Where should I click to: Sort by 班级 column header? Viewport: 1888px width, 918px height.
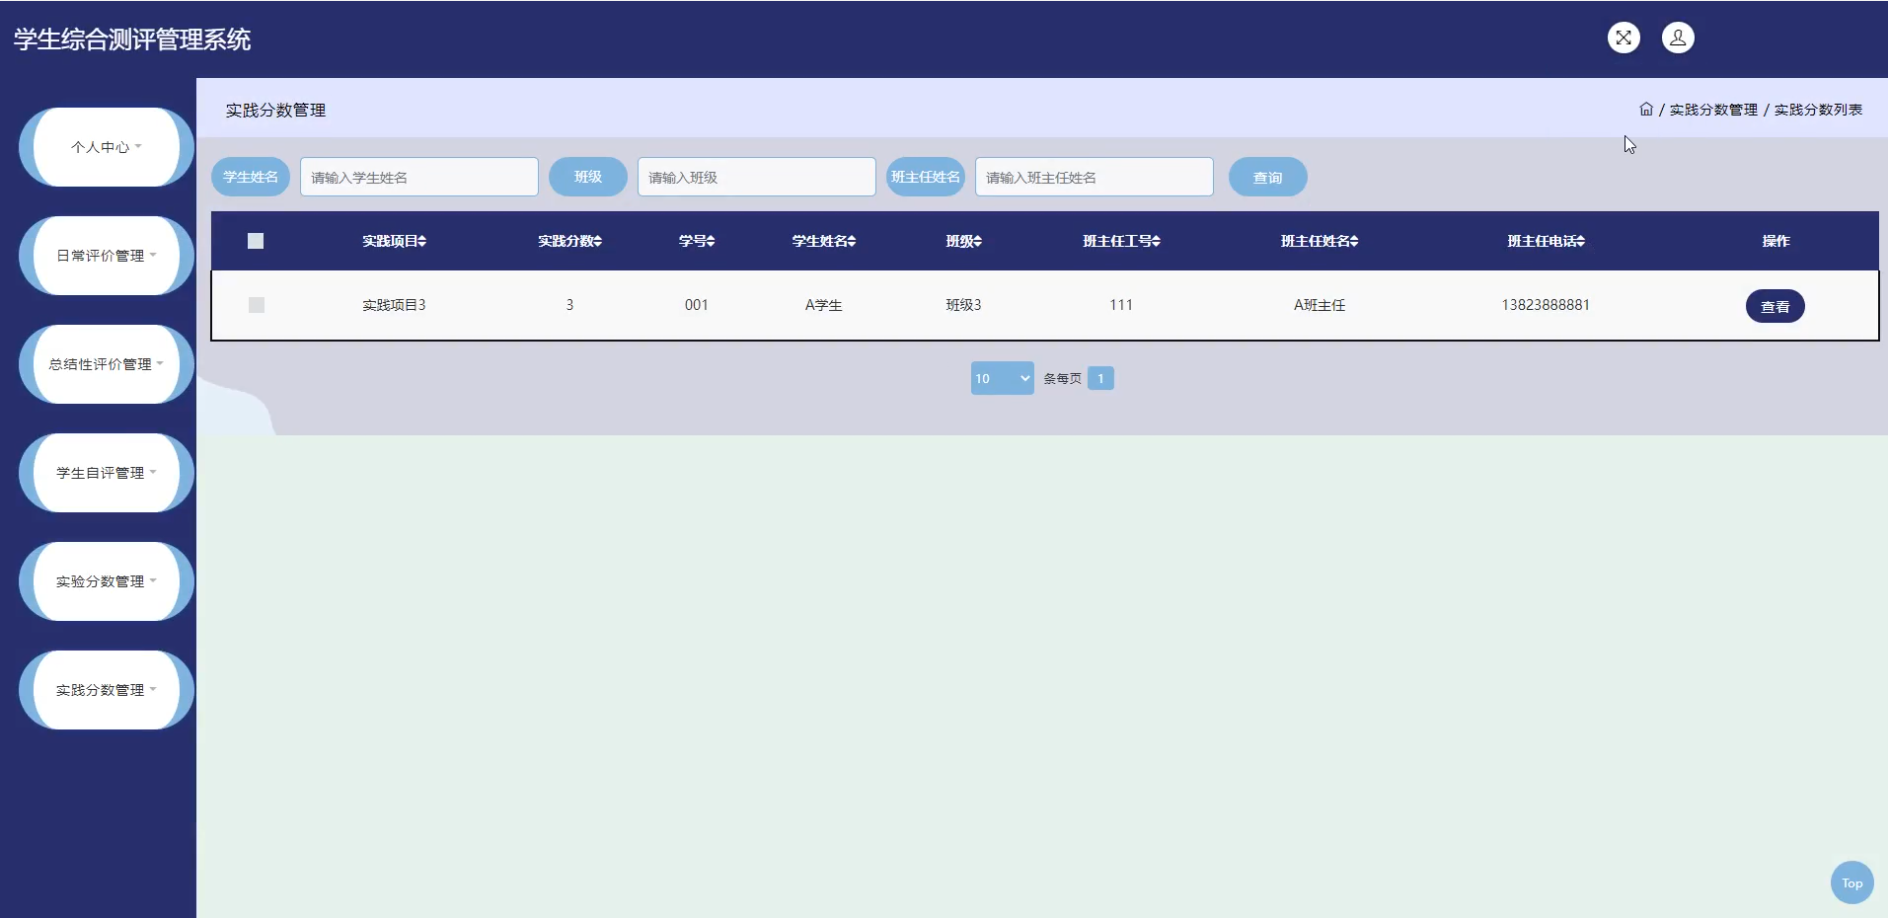click(964, 241)
